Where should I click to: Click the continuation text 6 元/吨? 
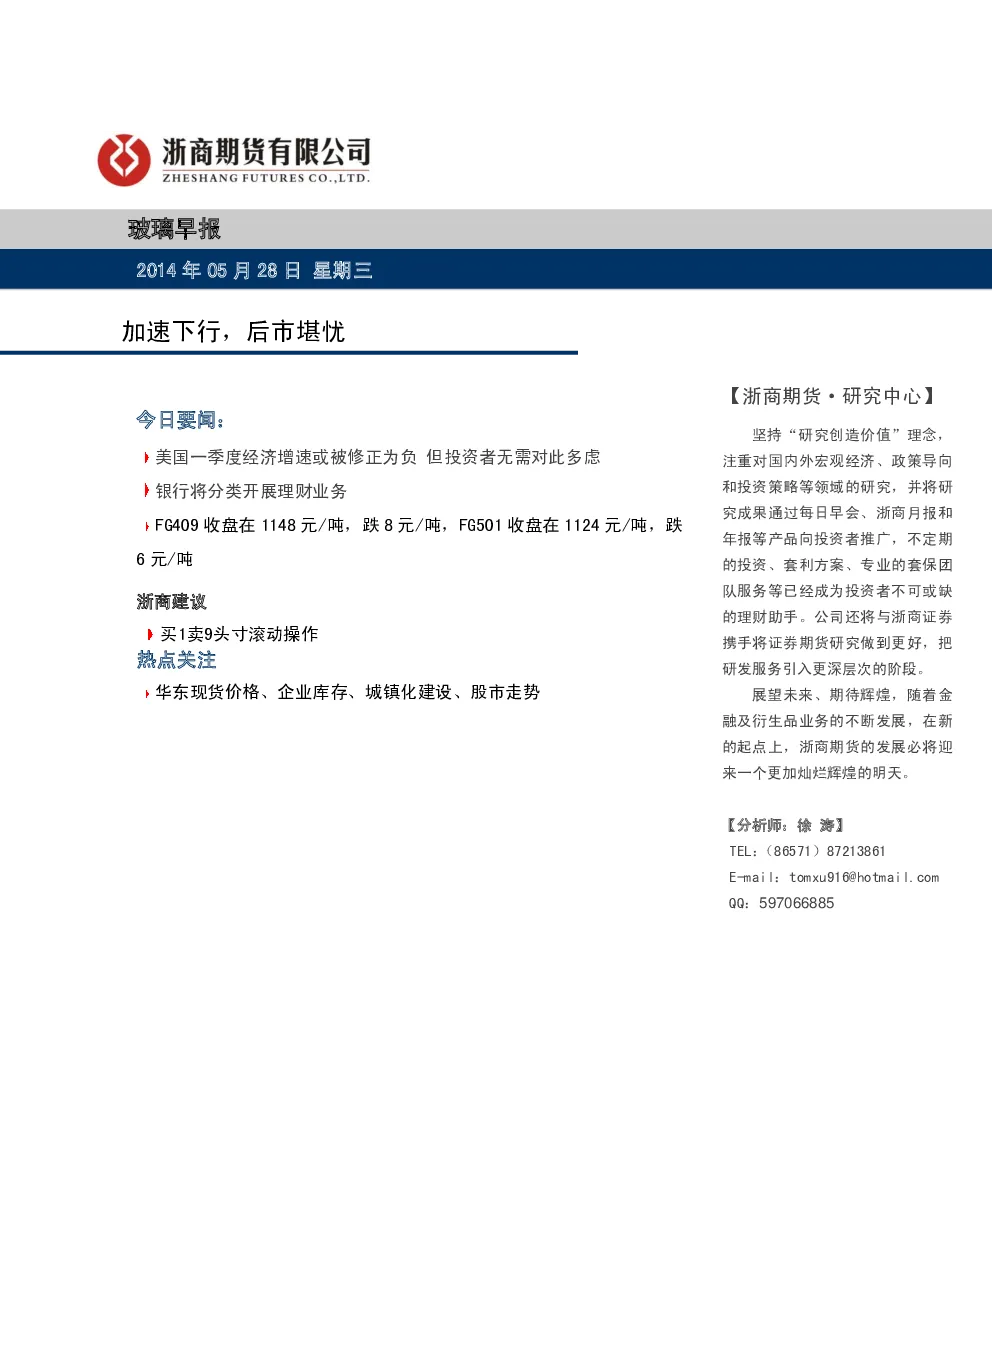[164, 559]
